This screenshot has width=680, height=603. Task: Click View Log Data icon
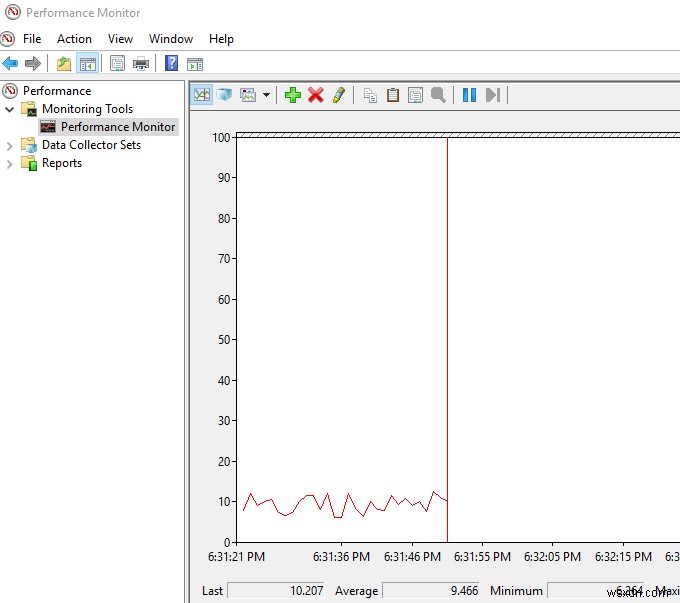click(x=224, y=95)
